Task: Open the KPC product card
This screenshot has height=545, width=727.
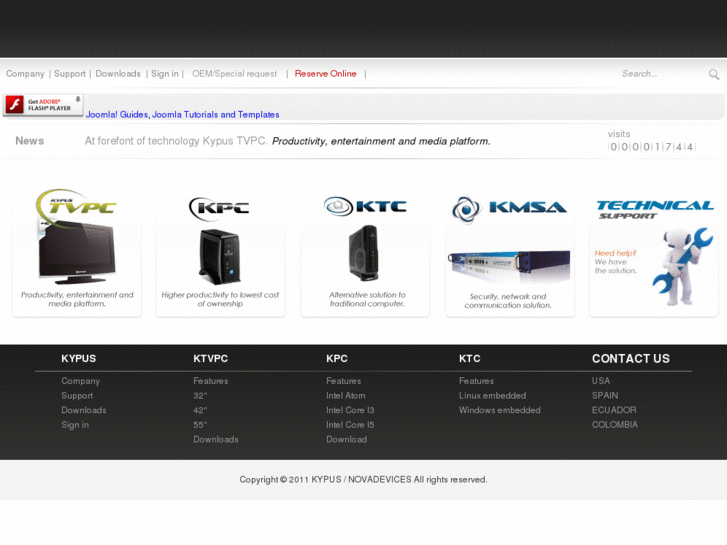Action: click(x=220, y=255)
